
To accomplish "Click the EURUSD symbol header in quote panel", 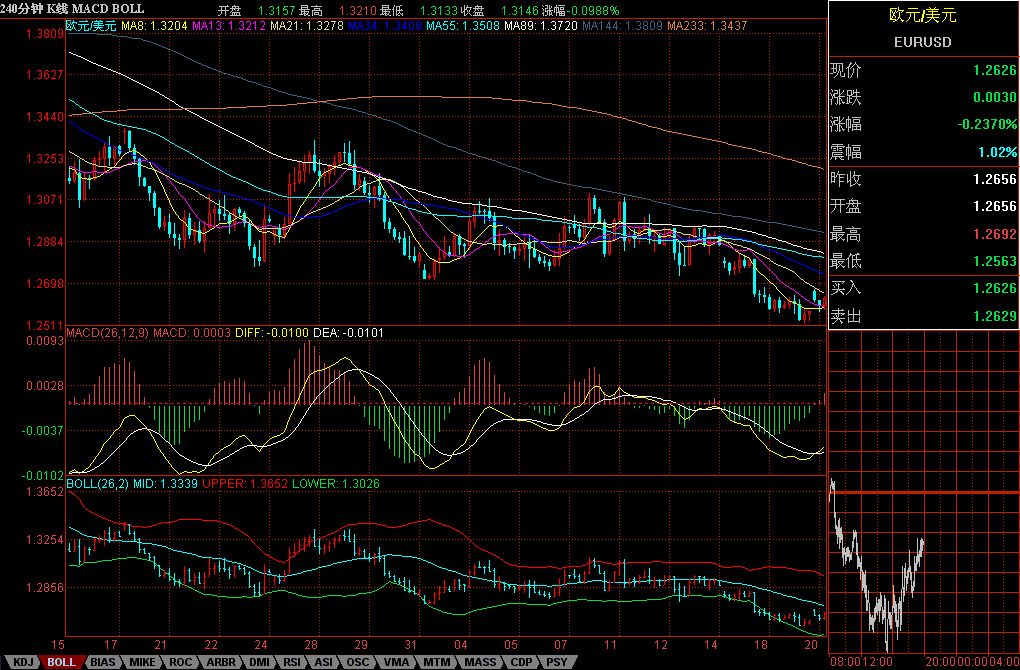I will (x=922, y=42).
